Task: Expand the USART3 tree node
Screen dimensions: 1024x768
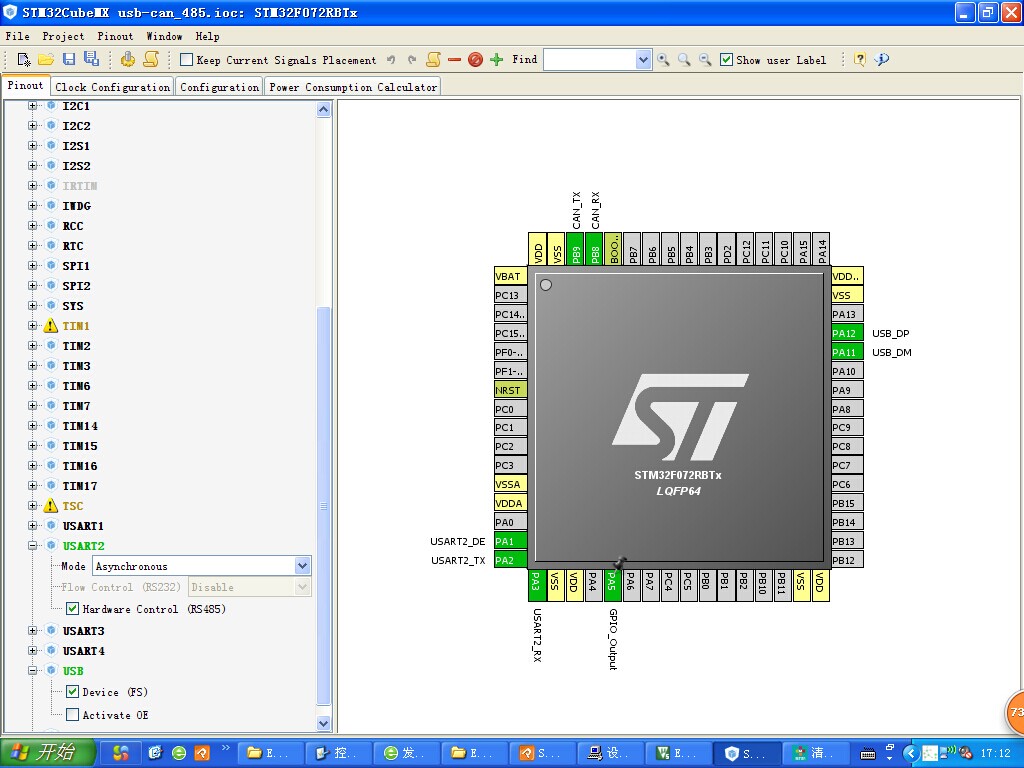Action: click(32, 630)
